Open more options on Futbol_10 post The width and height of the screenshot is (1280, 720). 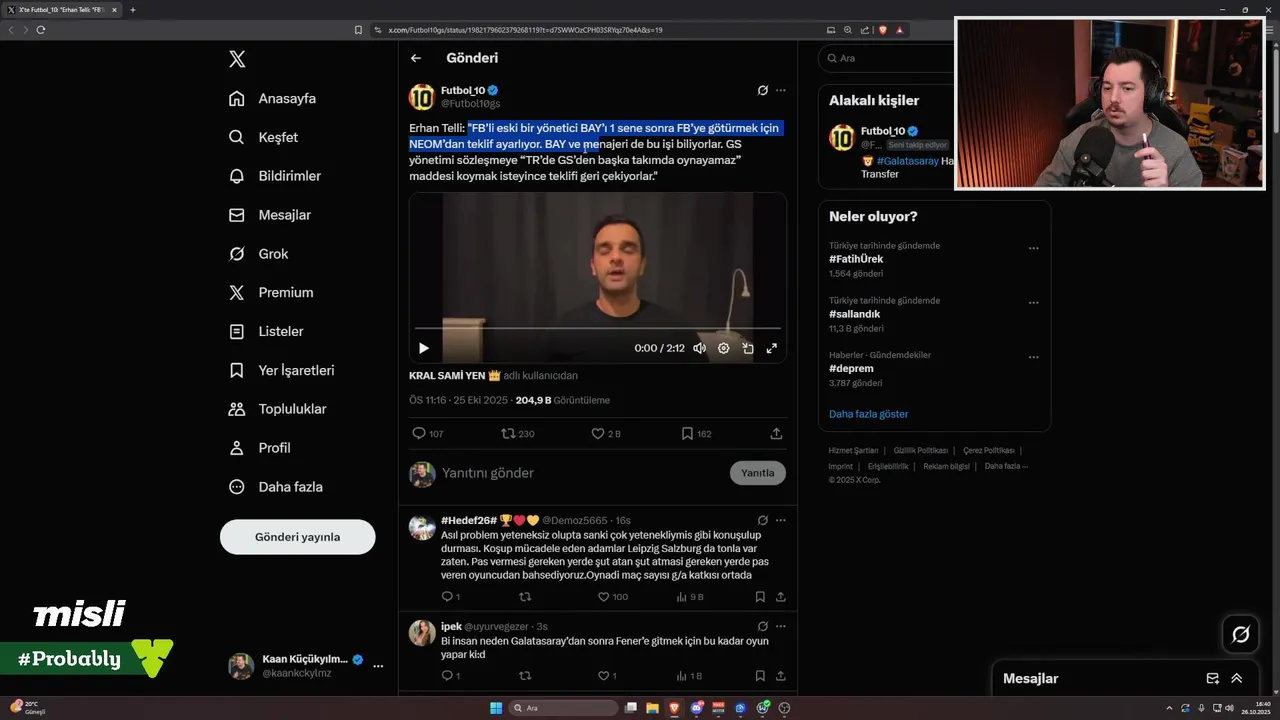(781, 90)
